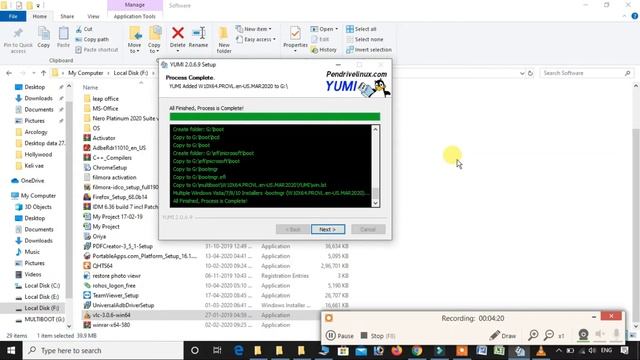Stop the screen recording
This screenshot has height=360, width=640.
[x=378, y=336]
